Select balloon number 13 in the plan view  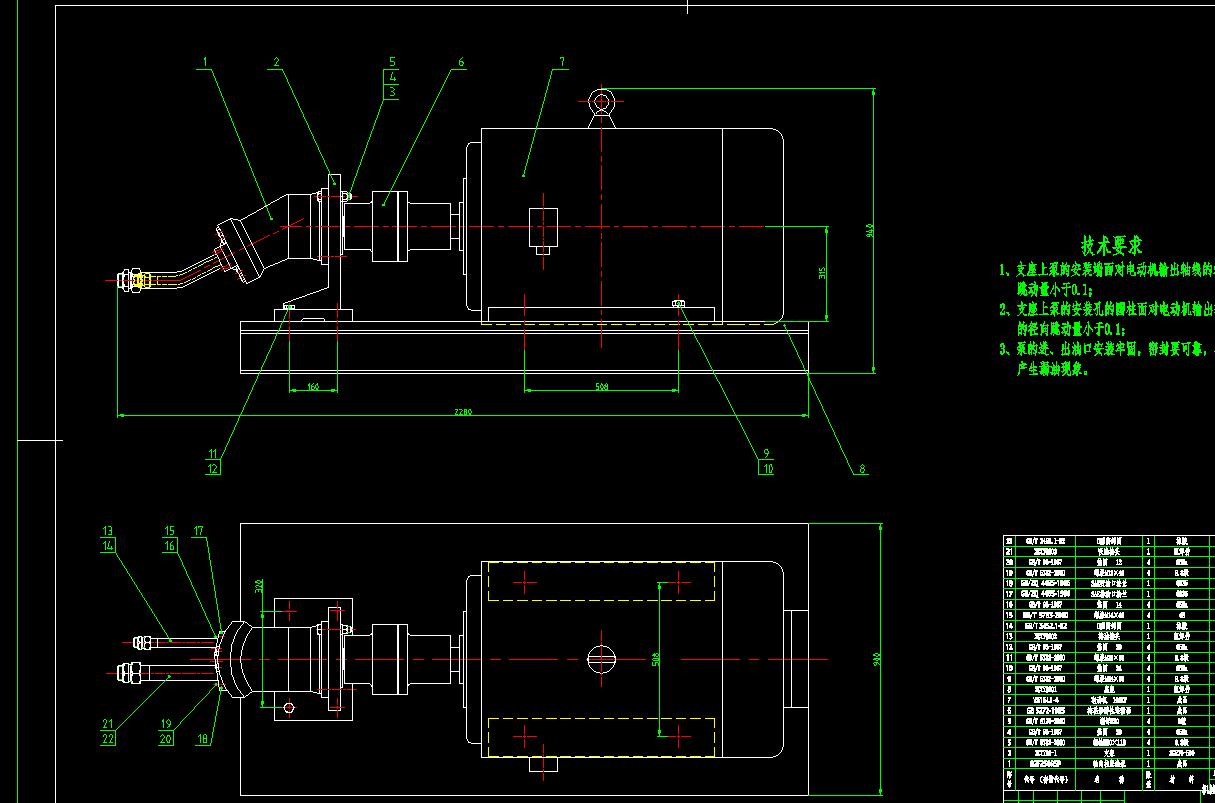pyautogui.click(x=108, y=531)
